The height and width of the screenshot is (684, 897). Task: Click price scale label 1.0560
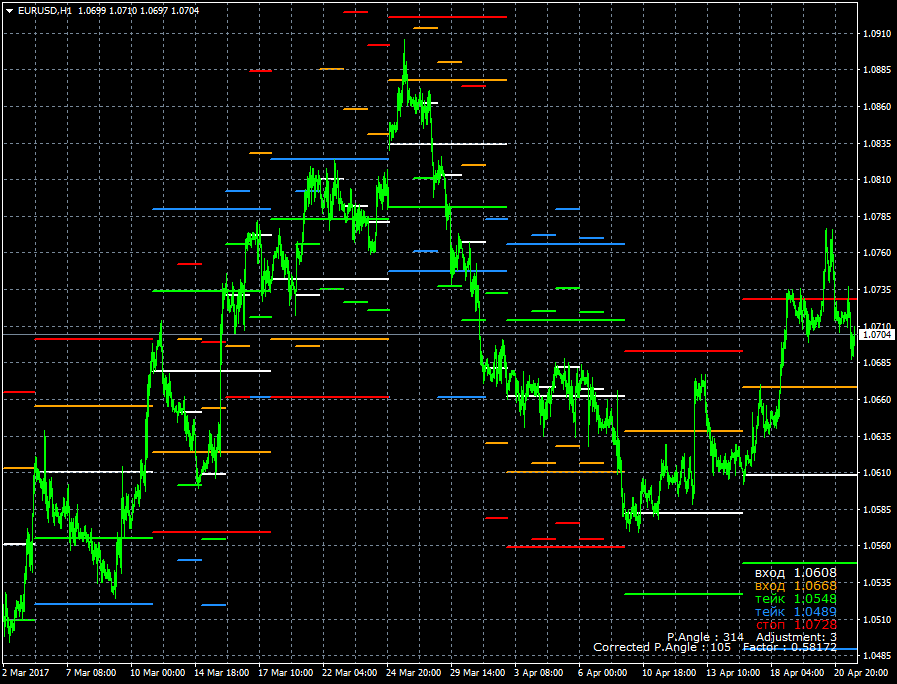(x=877, y=546)
